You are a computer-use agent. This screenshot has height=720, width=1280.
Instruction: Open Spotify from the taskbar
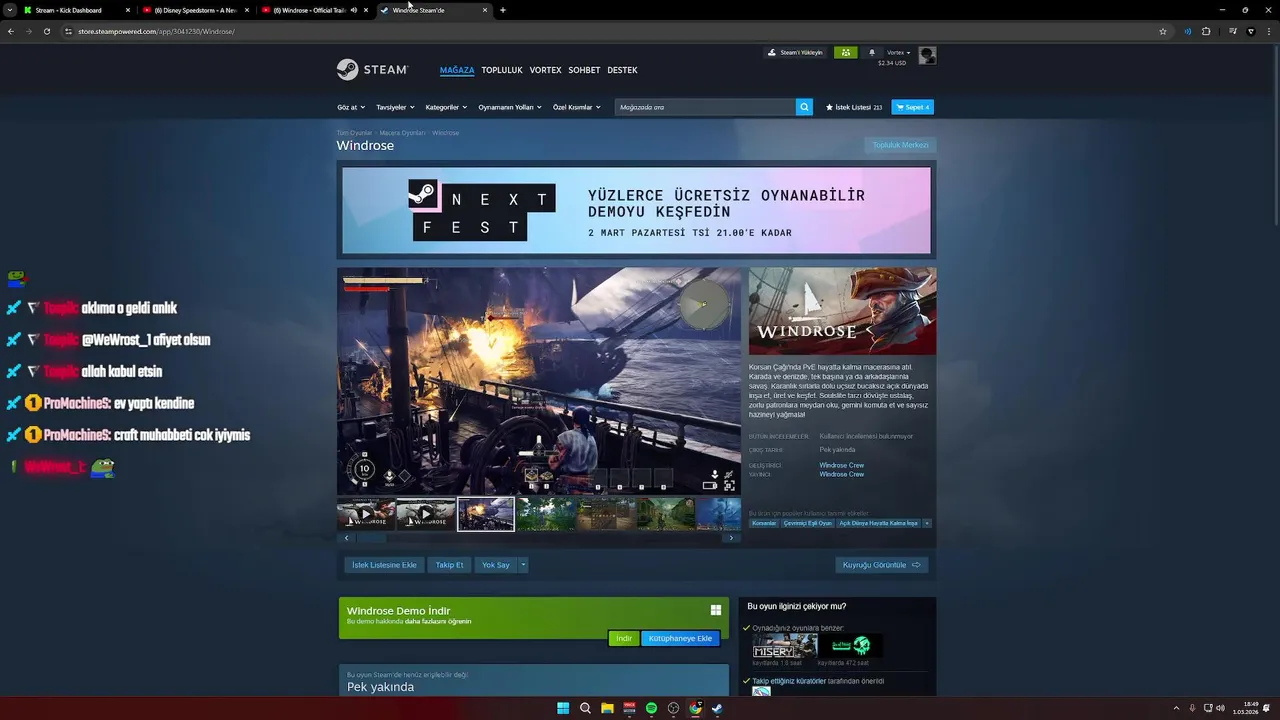click(651, 708)
